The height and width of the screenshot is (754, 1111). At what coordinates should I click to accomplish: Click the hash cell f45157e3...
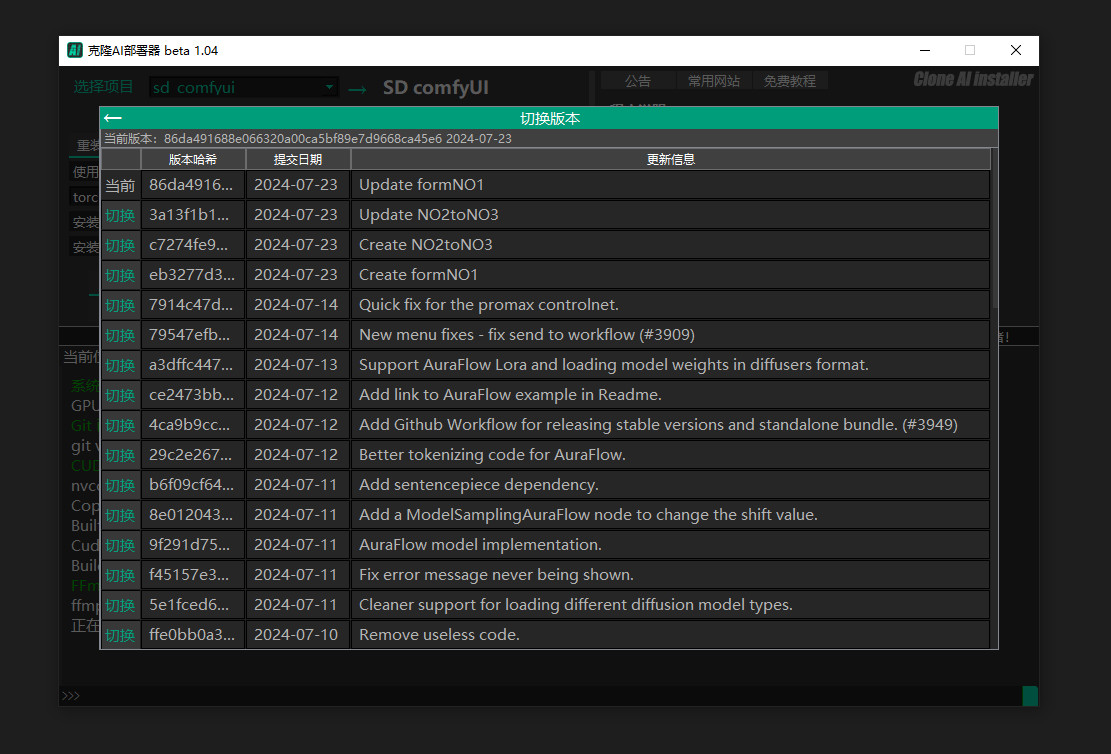(x=193, y=575)
